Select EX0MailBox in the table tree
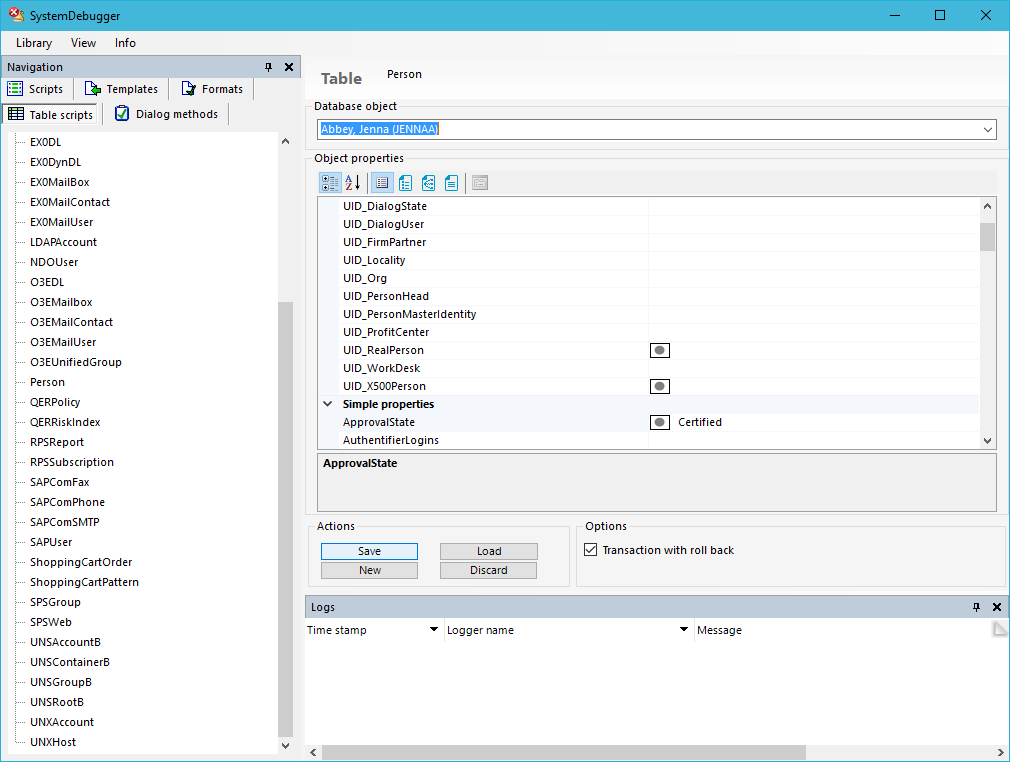Viewport: 1010px width, 762px height. coord(60,182)
